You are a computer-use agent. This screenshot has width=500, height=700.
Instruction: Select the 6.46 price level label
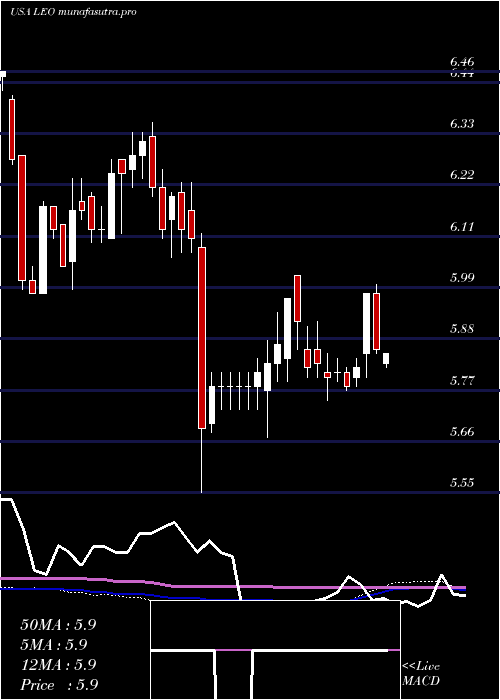pos(462,62)
